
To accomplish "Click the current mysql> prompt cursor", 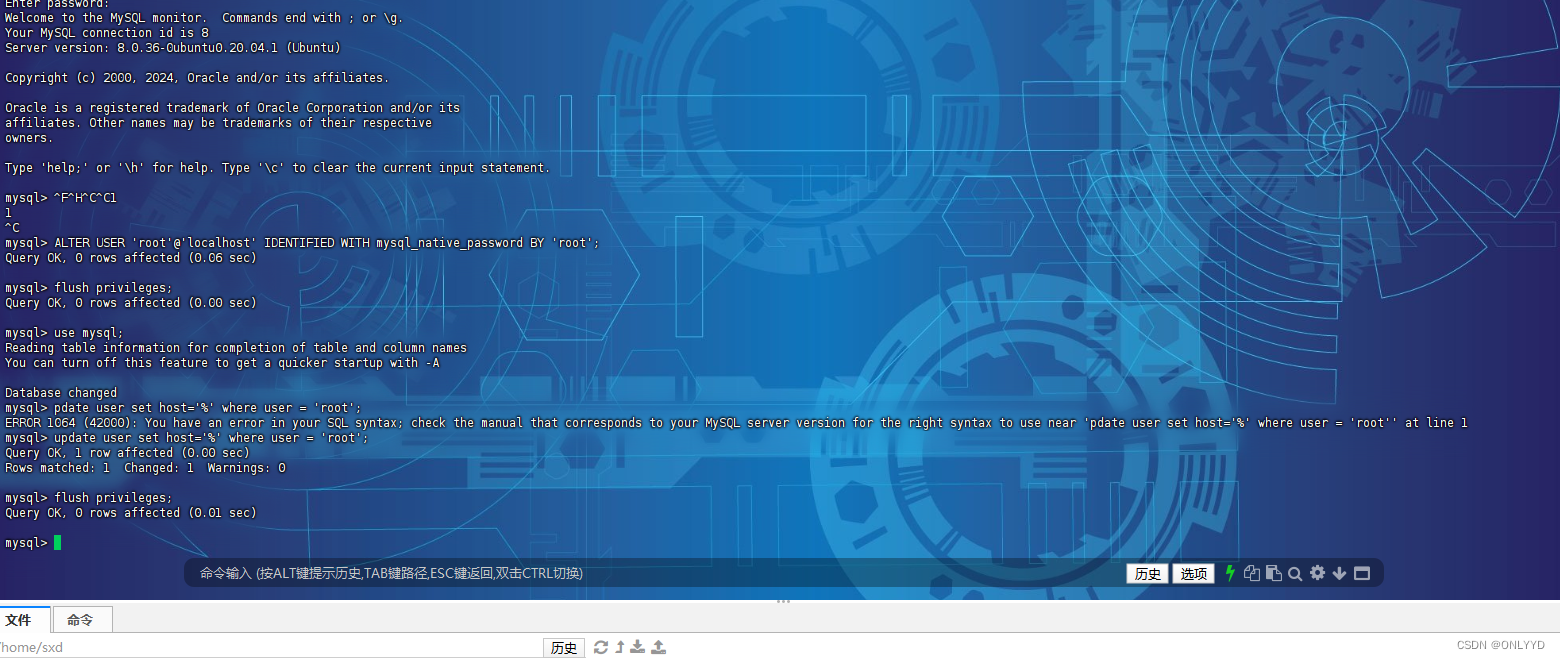I will point(58,542).
